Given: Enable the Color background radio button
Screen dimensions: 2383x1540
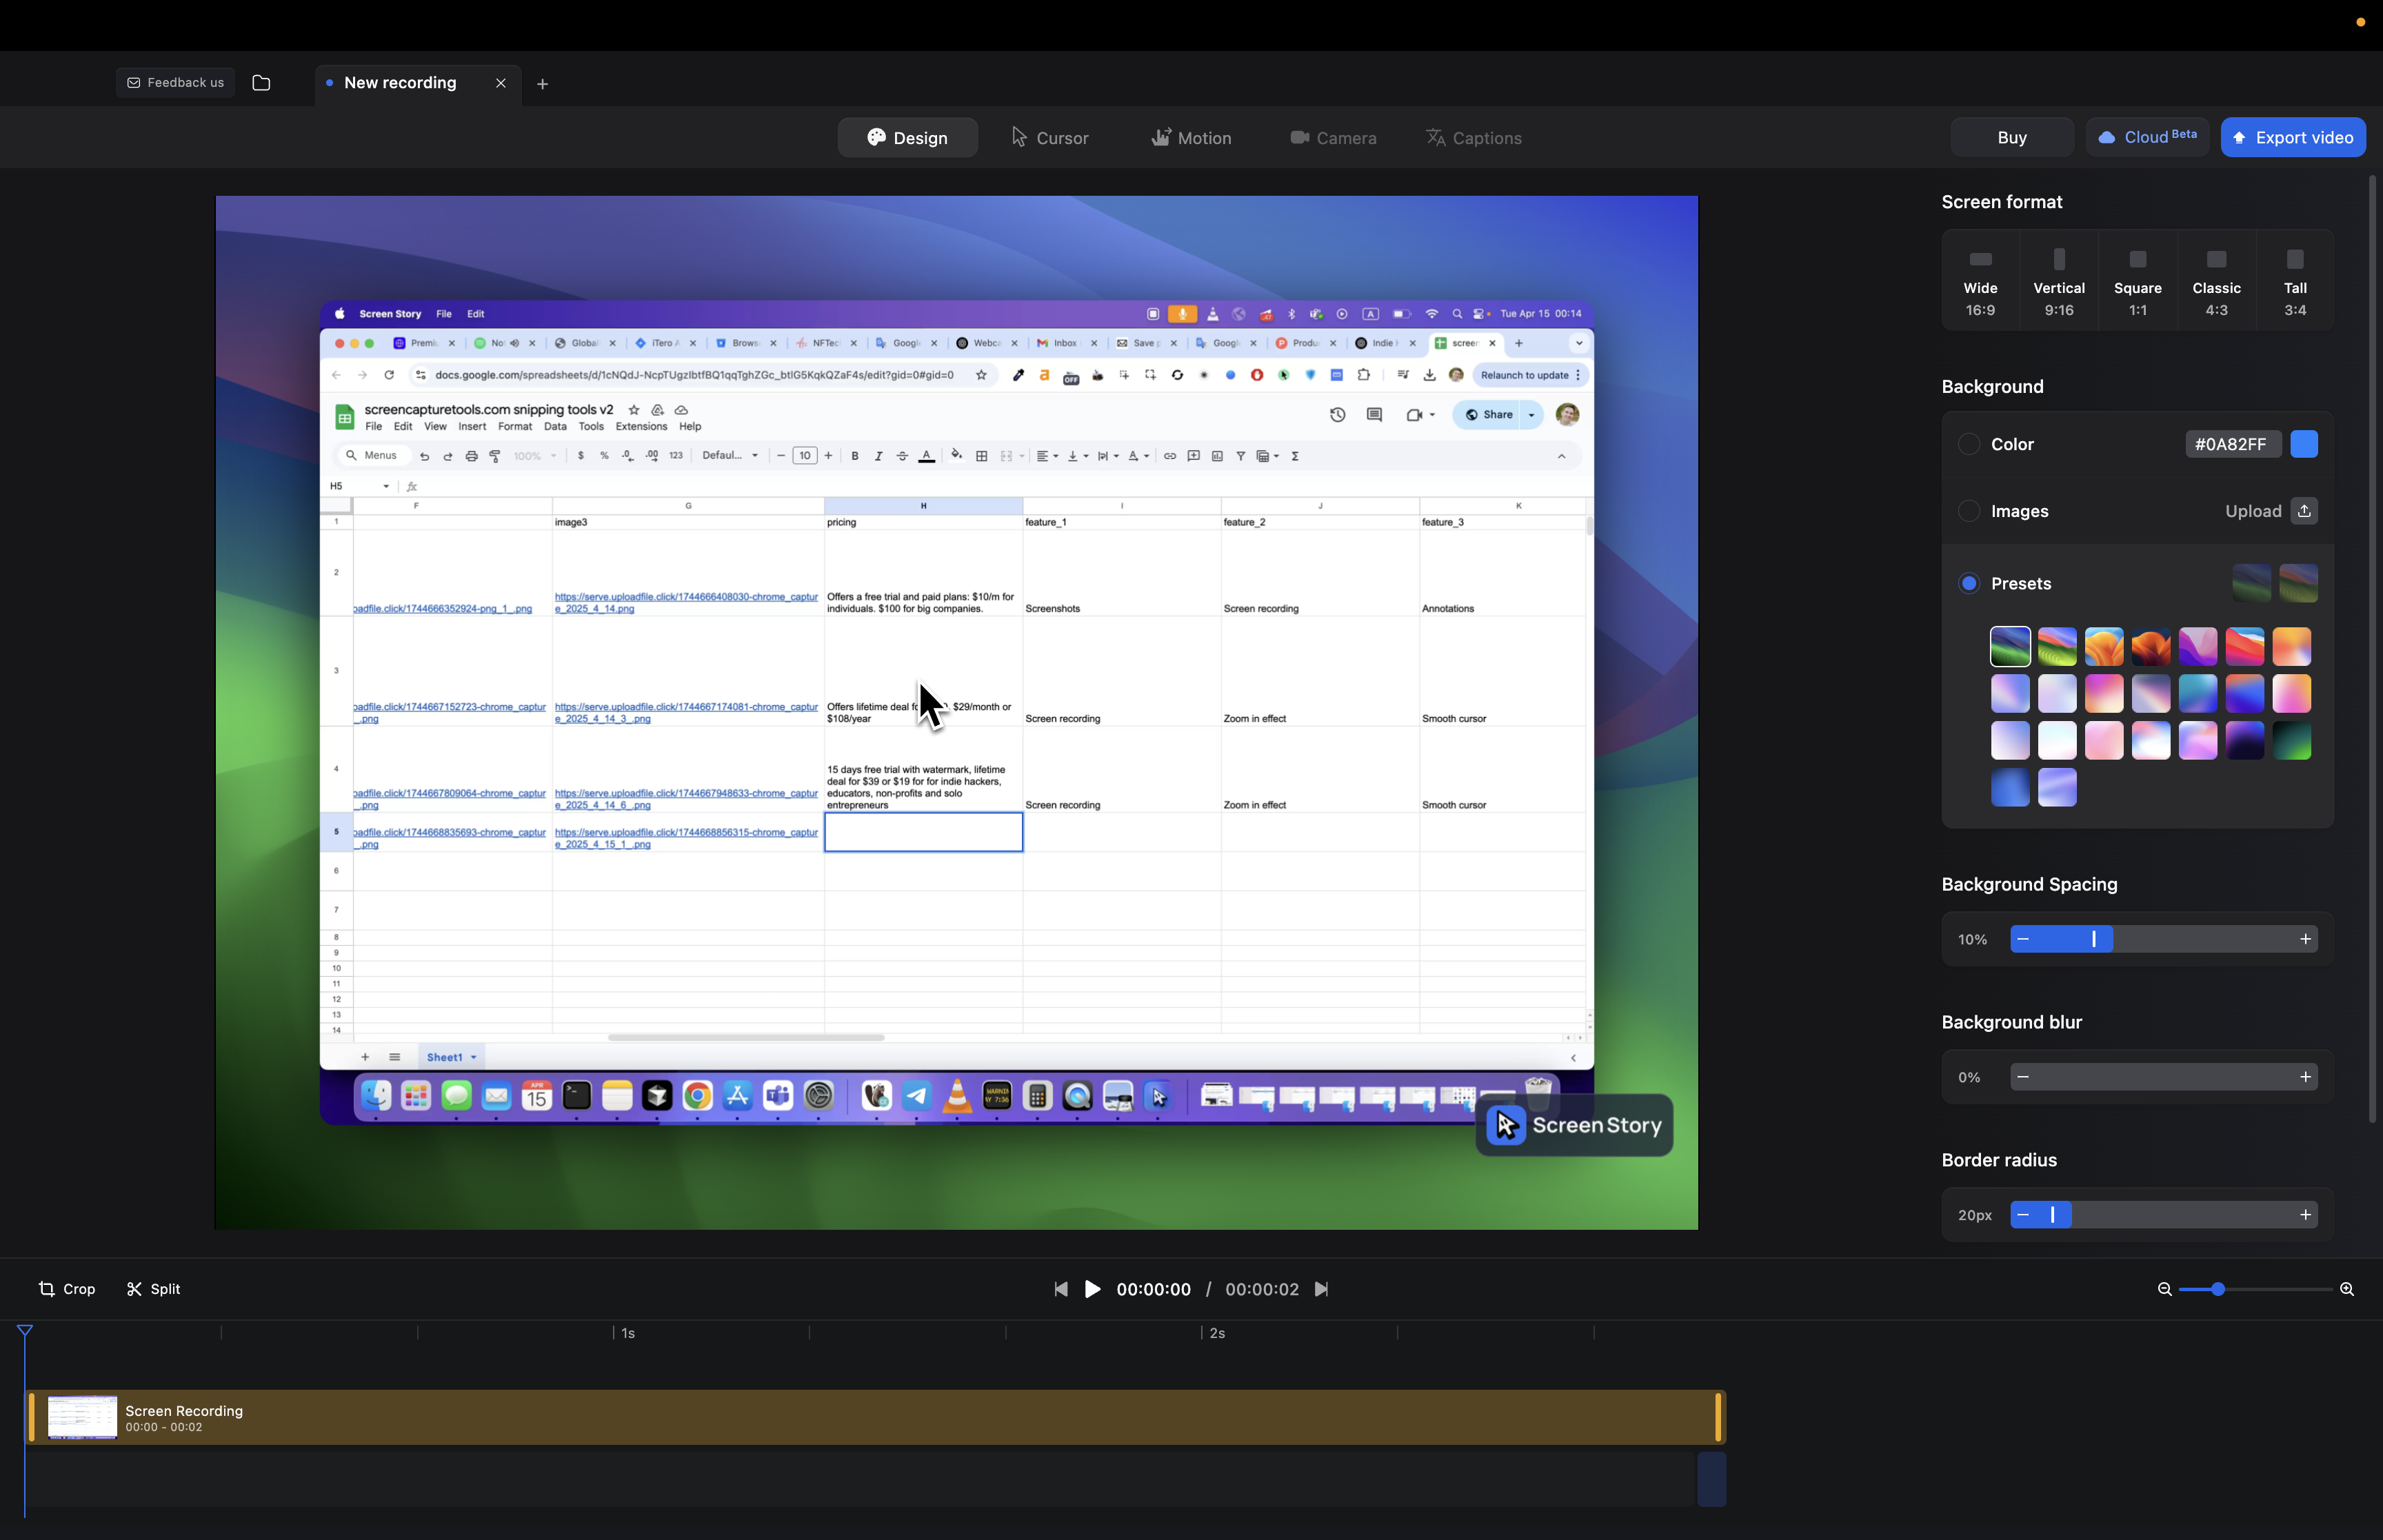Looking at the screenshot, I should pyautogui.click(x=1968, y=444).
